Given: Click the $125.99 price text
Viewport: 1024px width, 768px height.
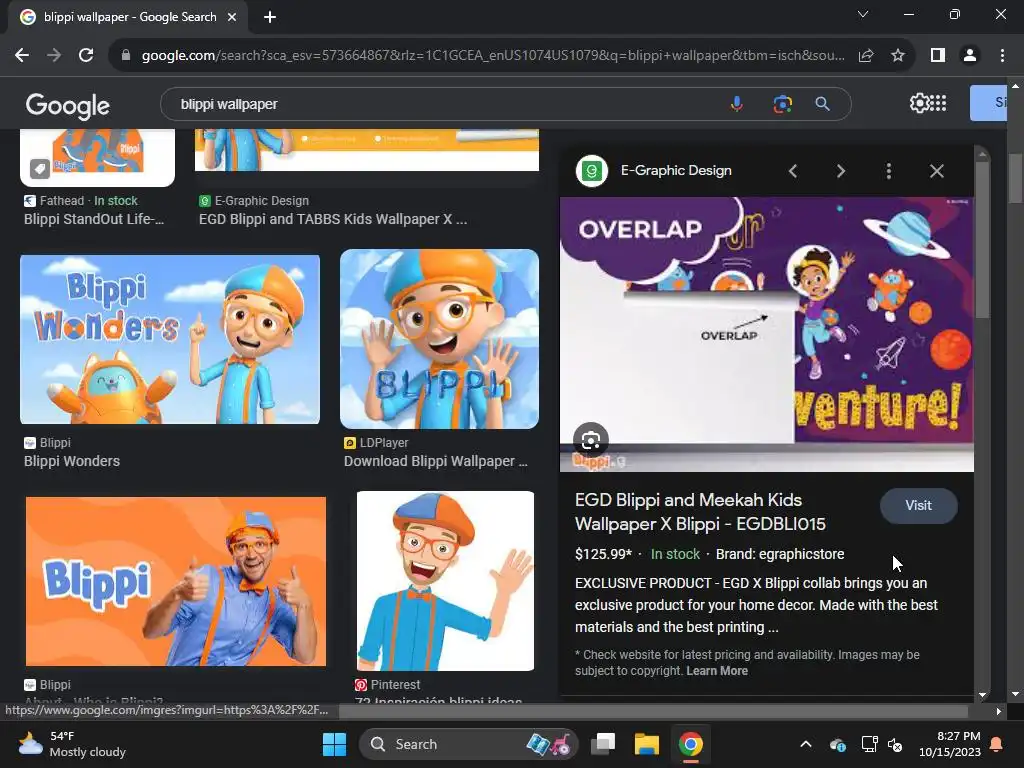Looking at the screenshot, I should pyautogui.click(x=603, y=554).
